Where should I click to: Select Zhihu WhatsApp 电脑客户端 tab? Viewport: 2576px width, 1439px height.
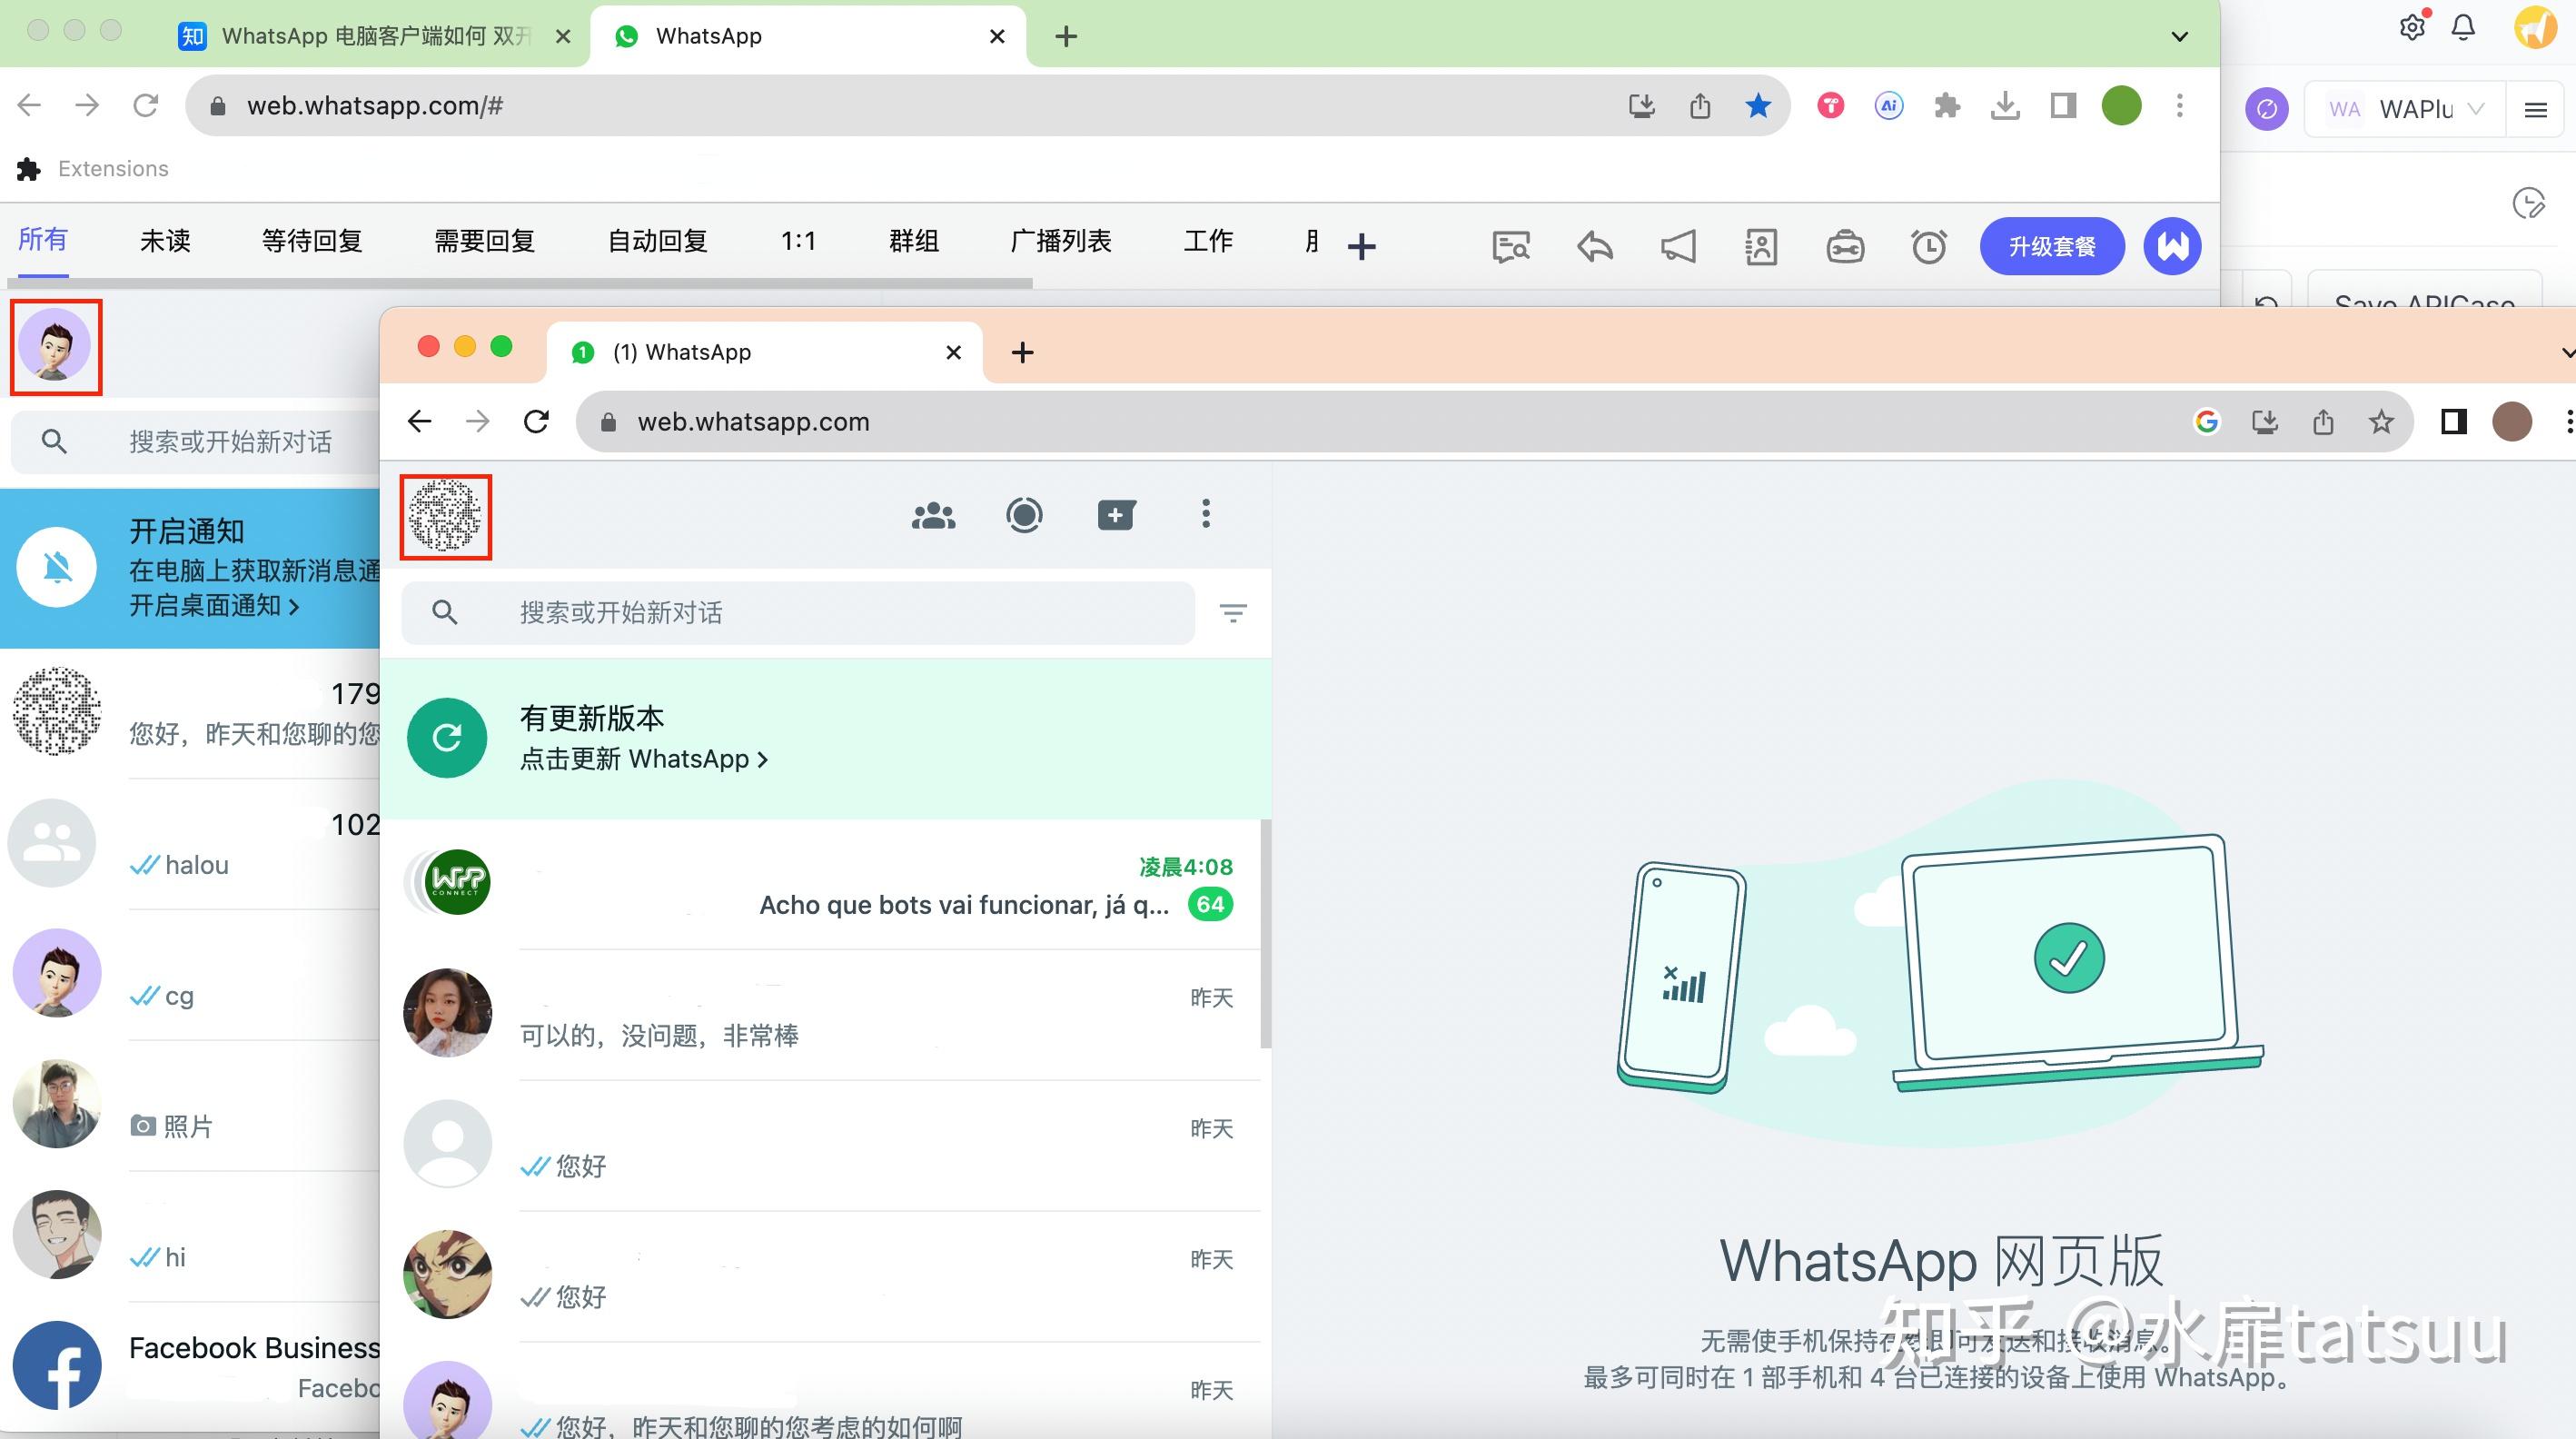374,36
